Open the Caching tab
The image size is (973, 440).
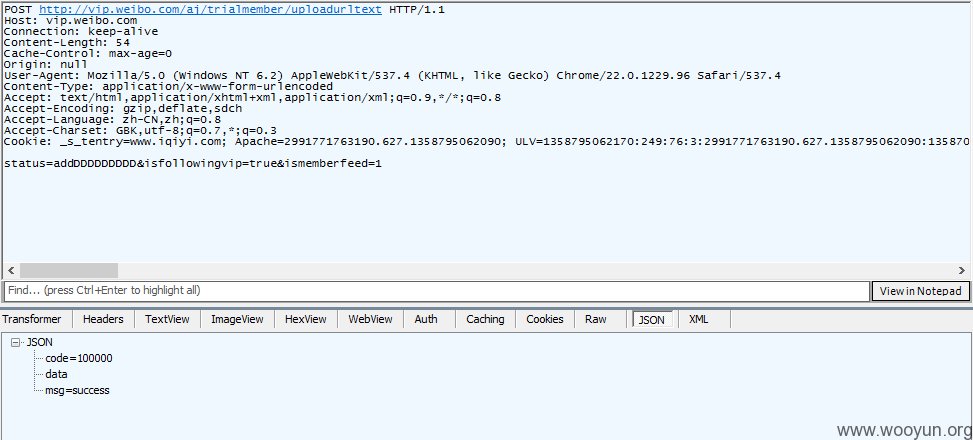click(485, 319)
